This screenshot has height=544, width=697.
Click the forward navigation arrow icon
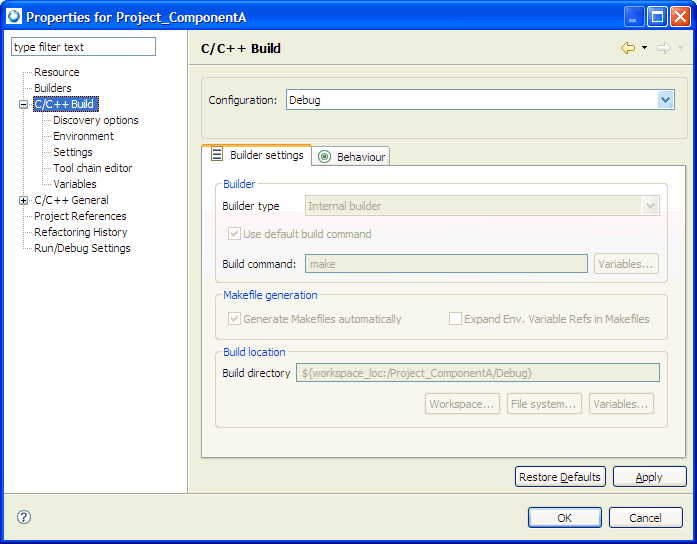coord(663,48)
